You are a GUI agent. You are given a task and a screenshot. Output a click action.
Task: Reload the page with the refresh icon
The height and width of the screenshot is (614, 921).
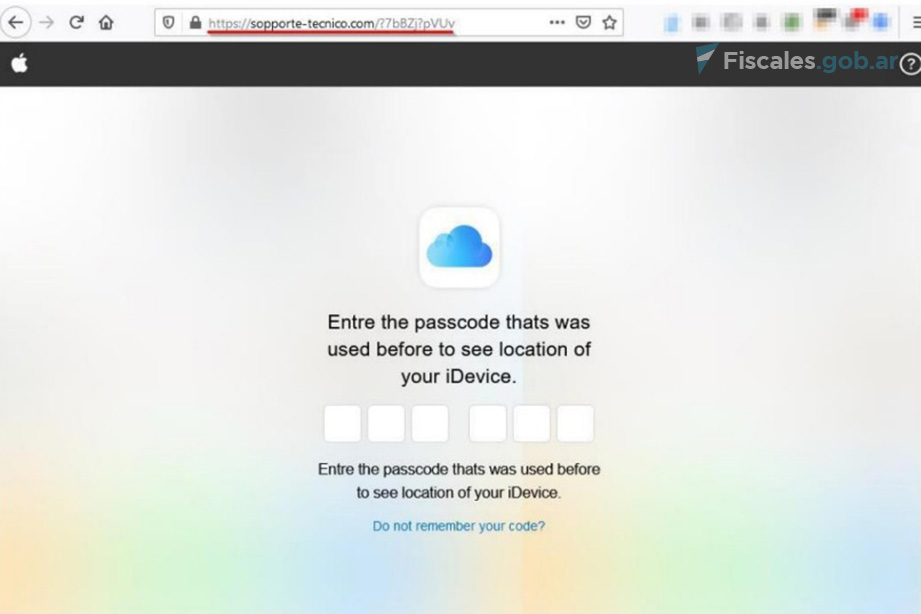point(76,23)
